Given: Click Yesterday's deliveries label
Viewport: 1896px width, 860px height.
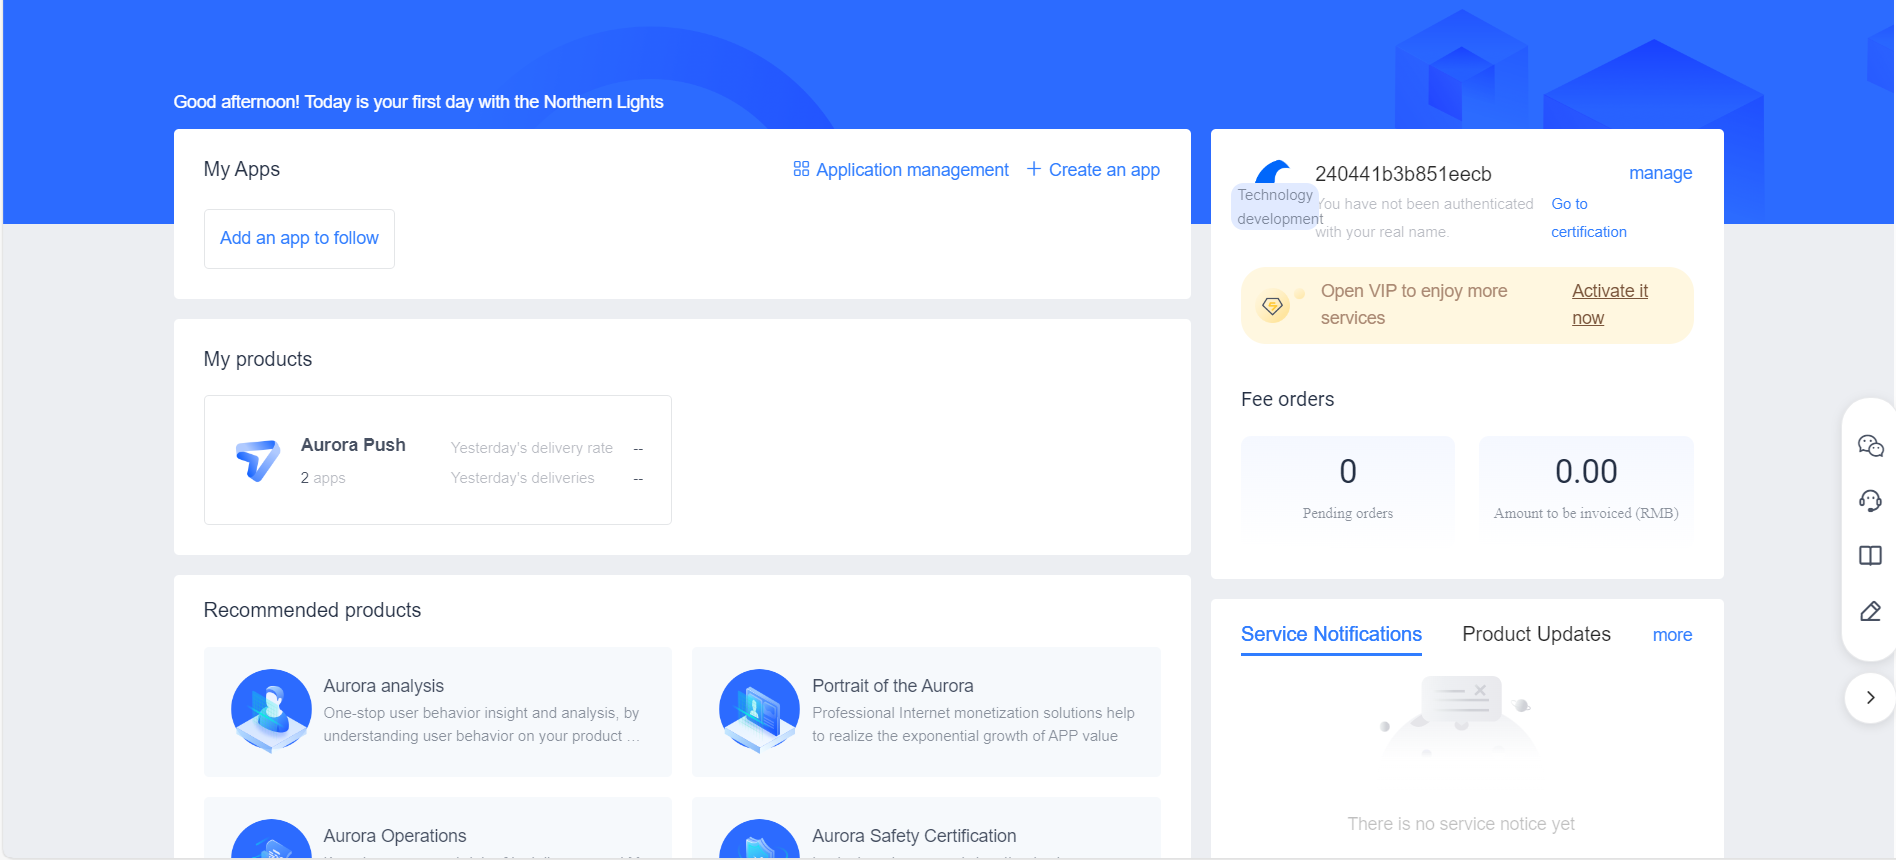Looking at the screenshot, I should click(522, 478).
